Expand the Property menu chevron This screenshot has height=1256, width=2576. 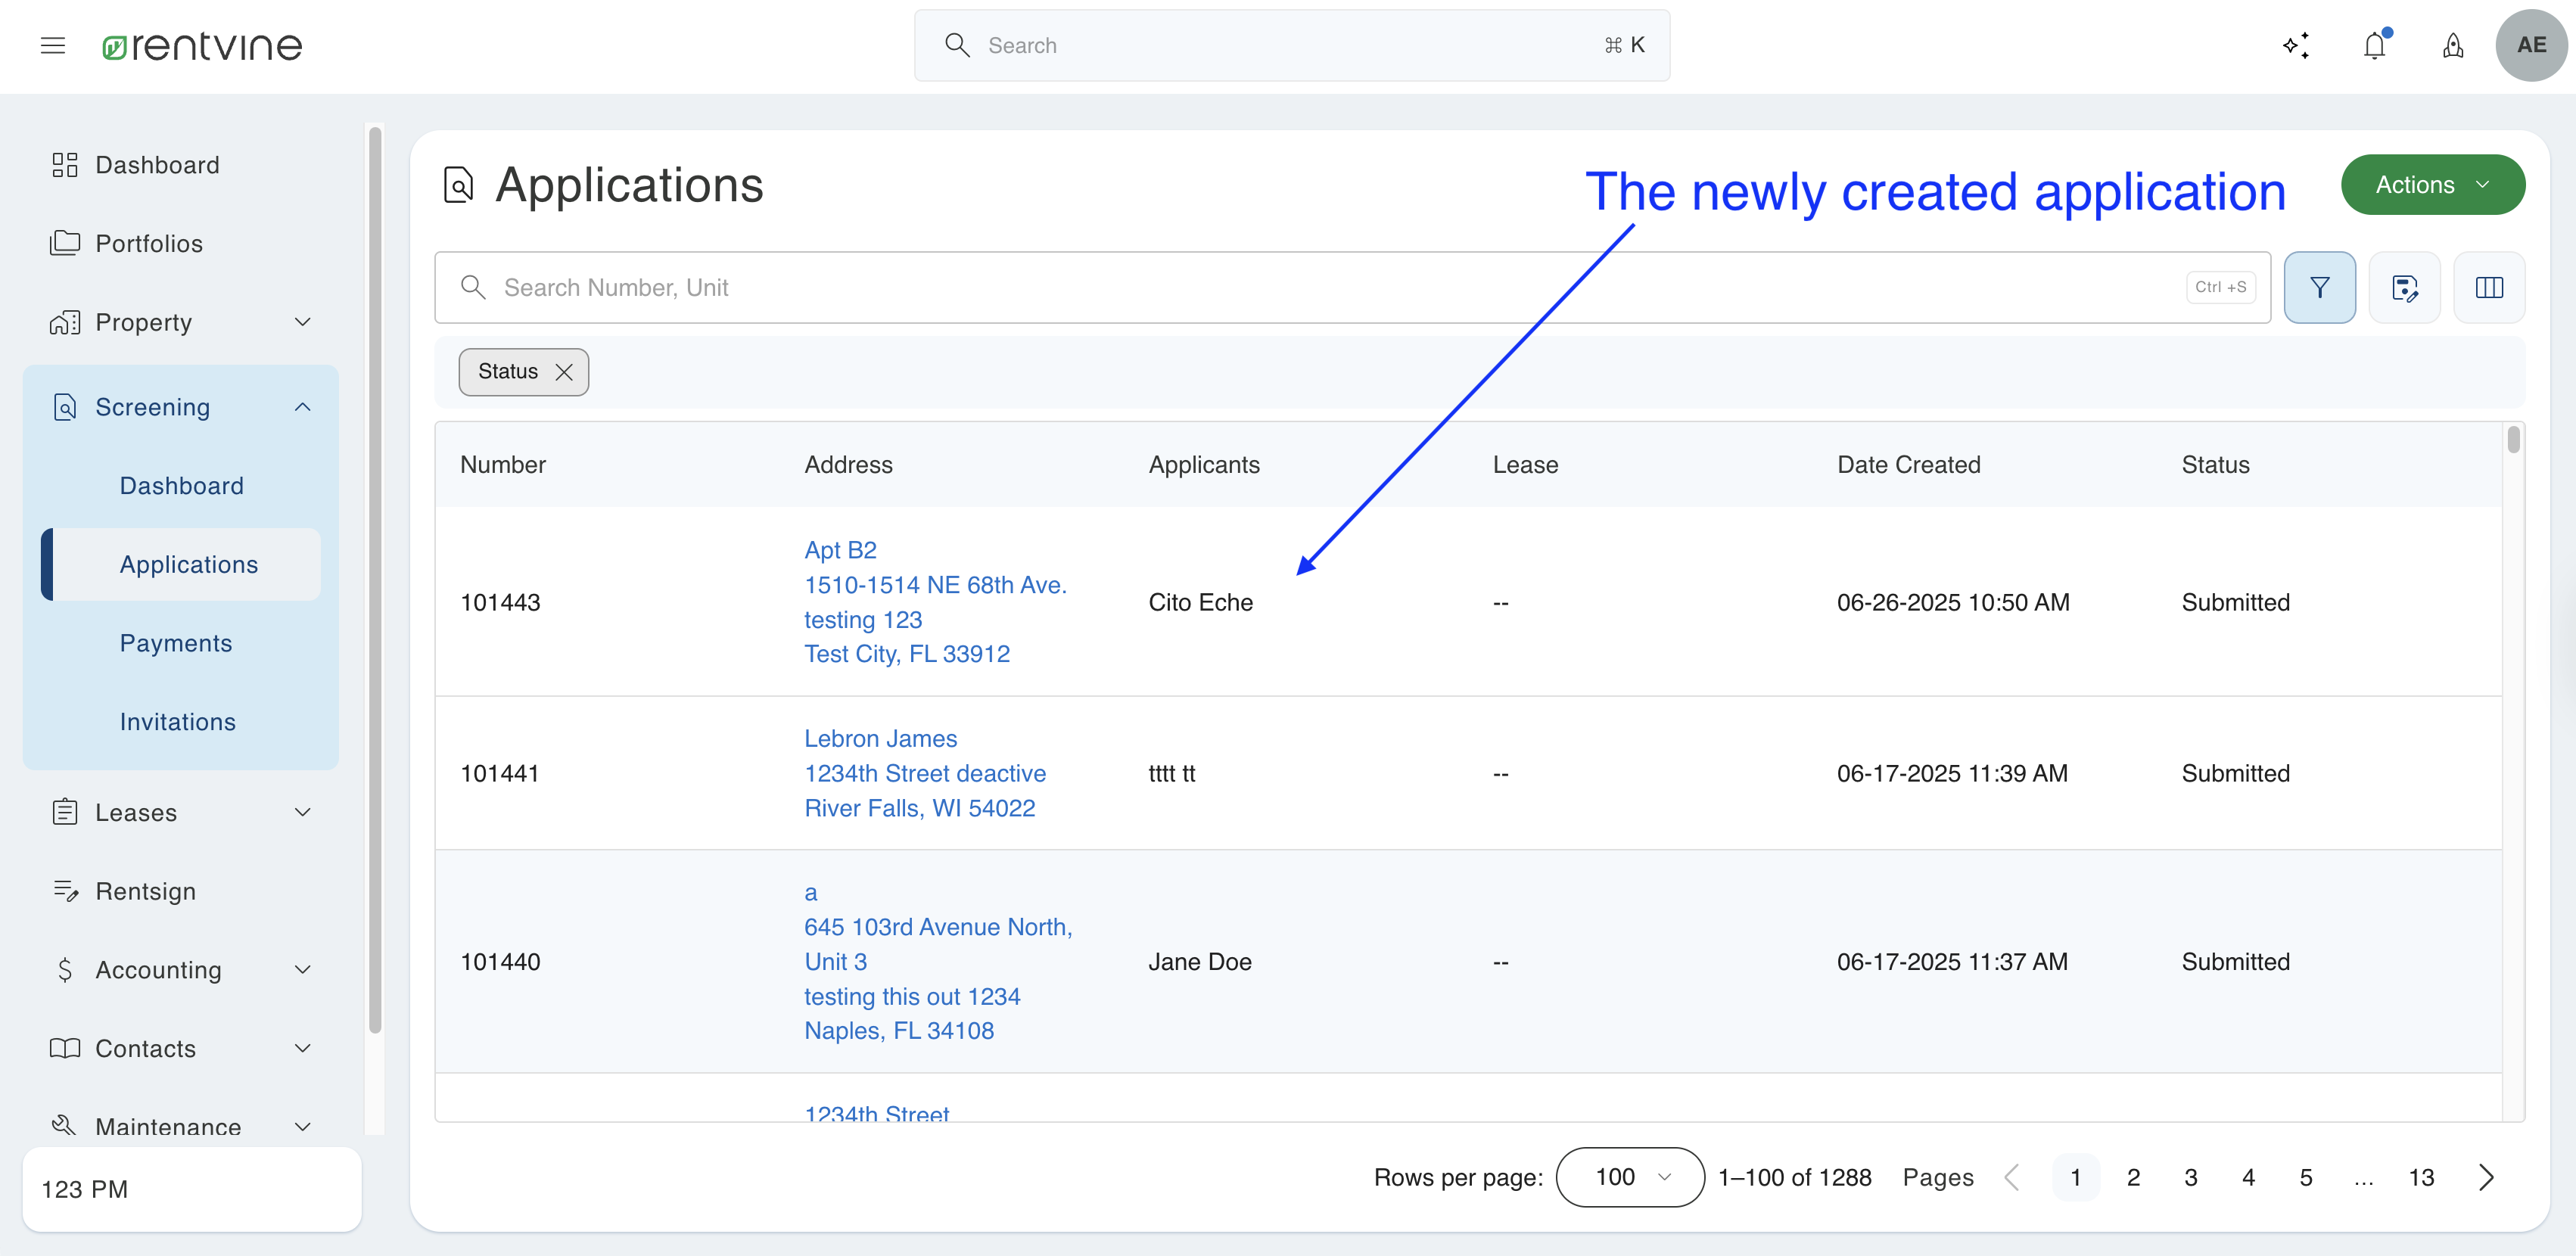(x=302, y=322)
